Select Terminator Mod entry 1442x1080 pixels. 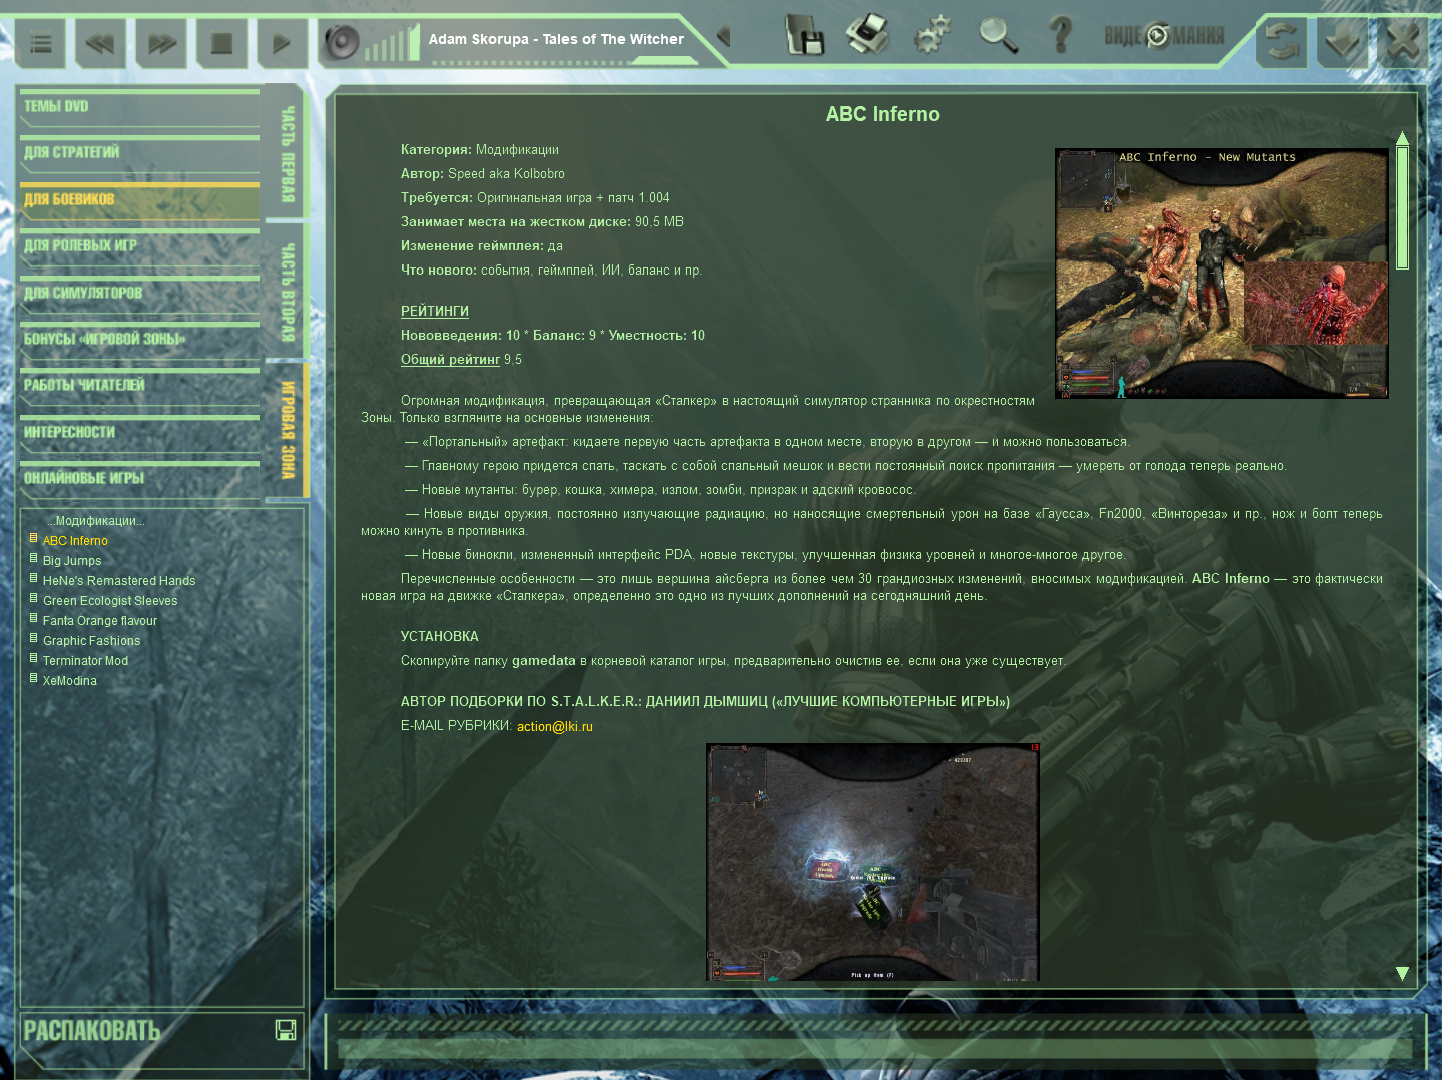click(x=85, y=661)
